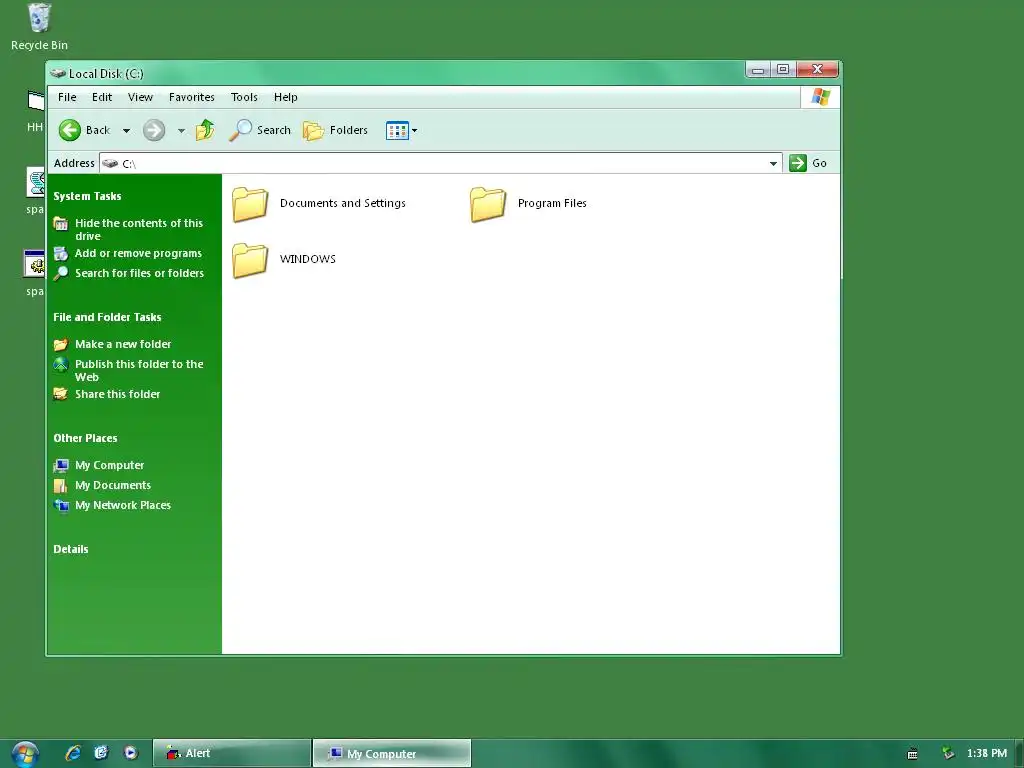Select the Program Files folder icon

click(x=488, y=204)
